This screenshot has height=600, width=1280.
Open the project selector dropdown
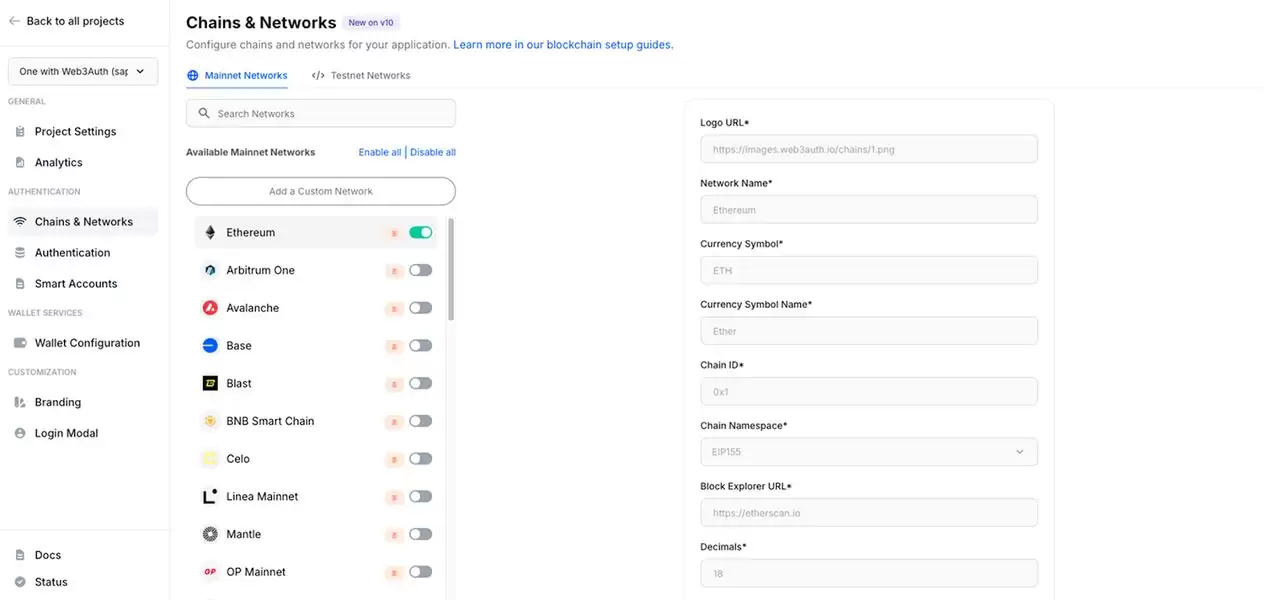[x=82, y=71]
